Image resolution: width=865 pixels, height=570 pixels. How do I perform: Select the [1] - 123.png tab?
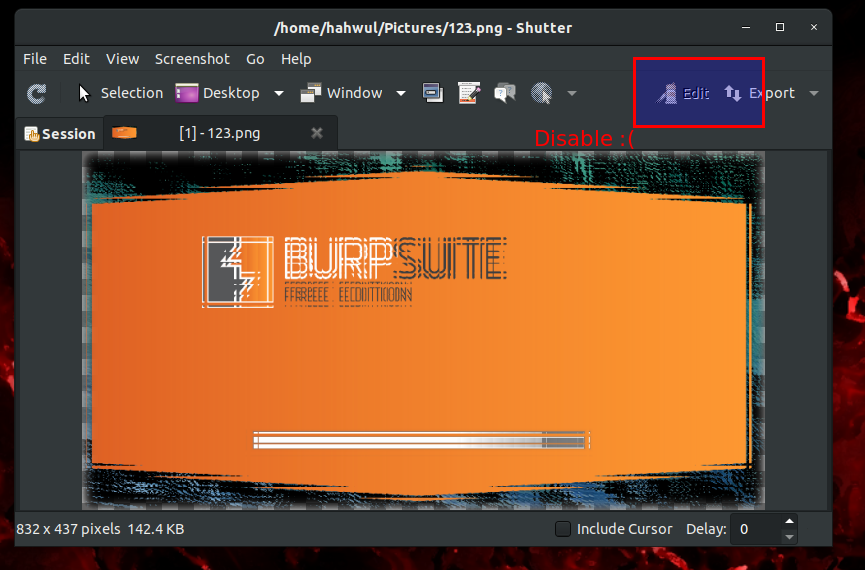pyautogui.click(x=220, y=133)
